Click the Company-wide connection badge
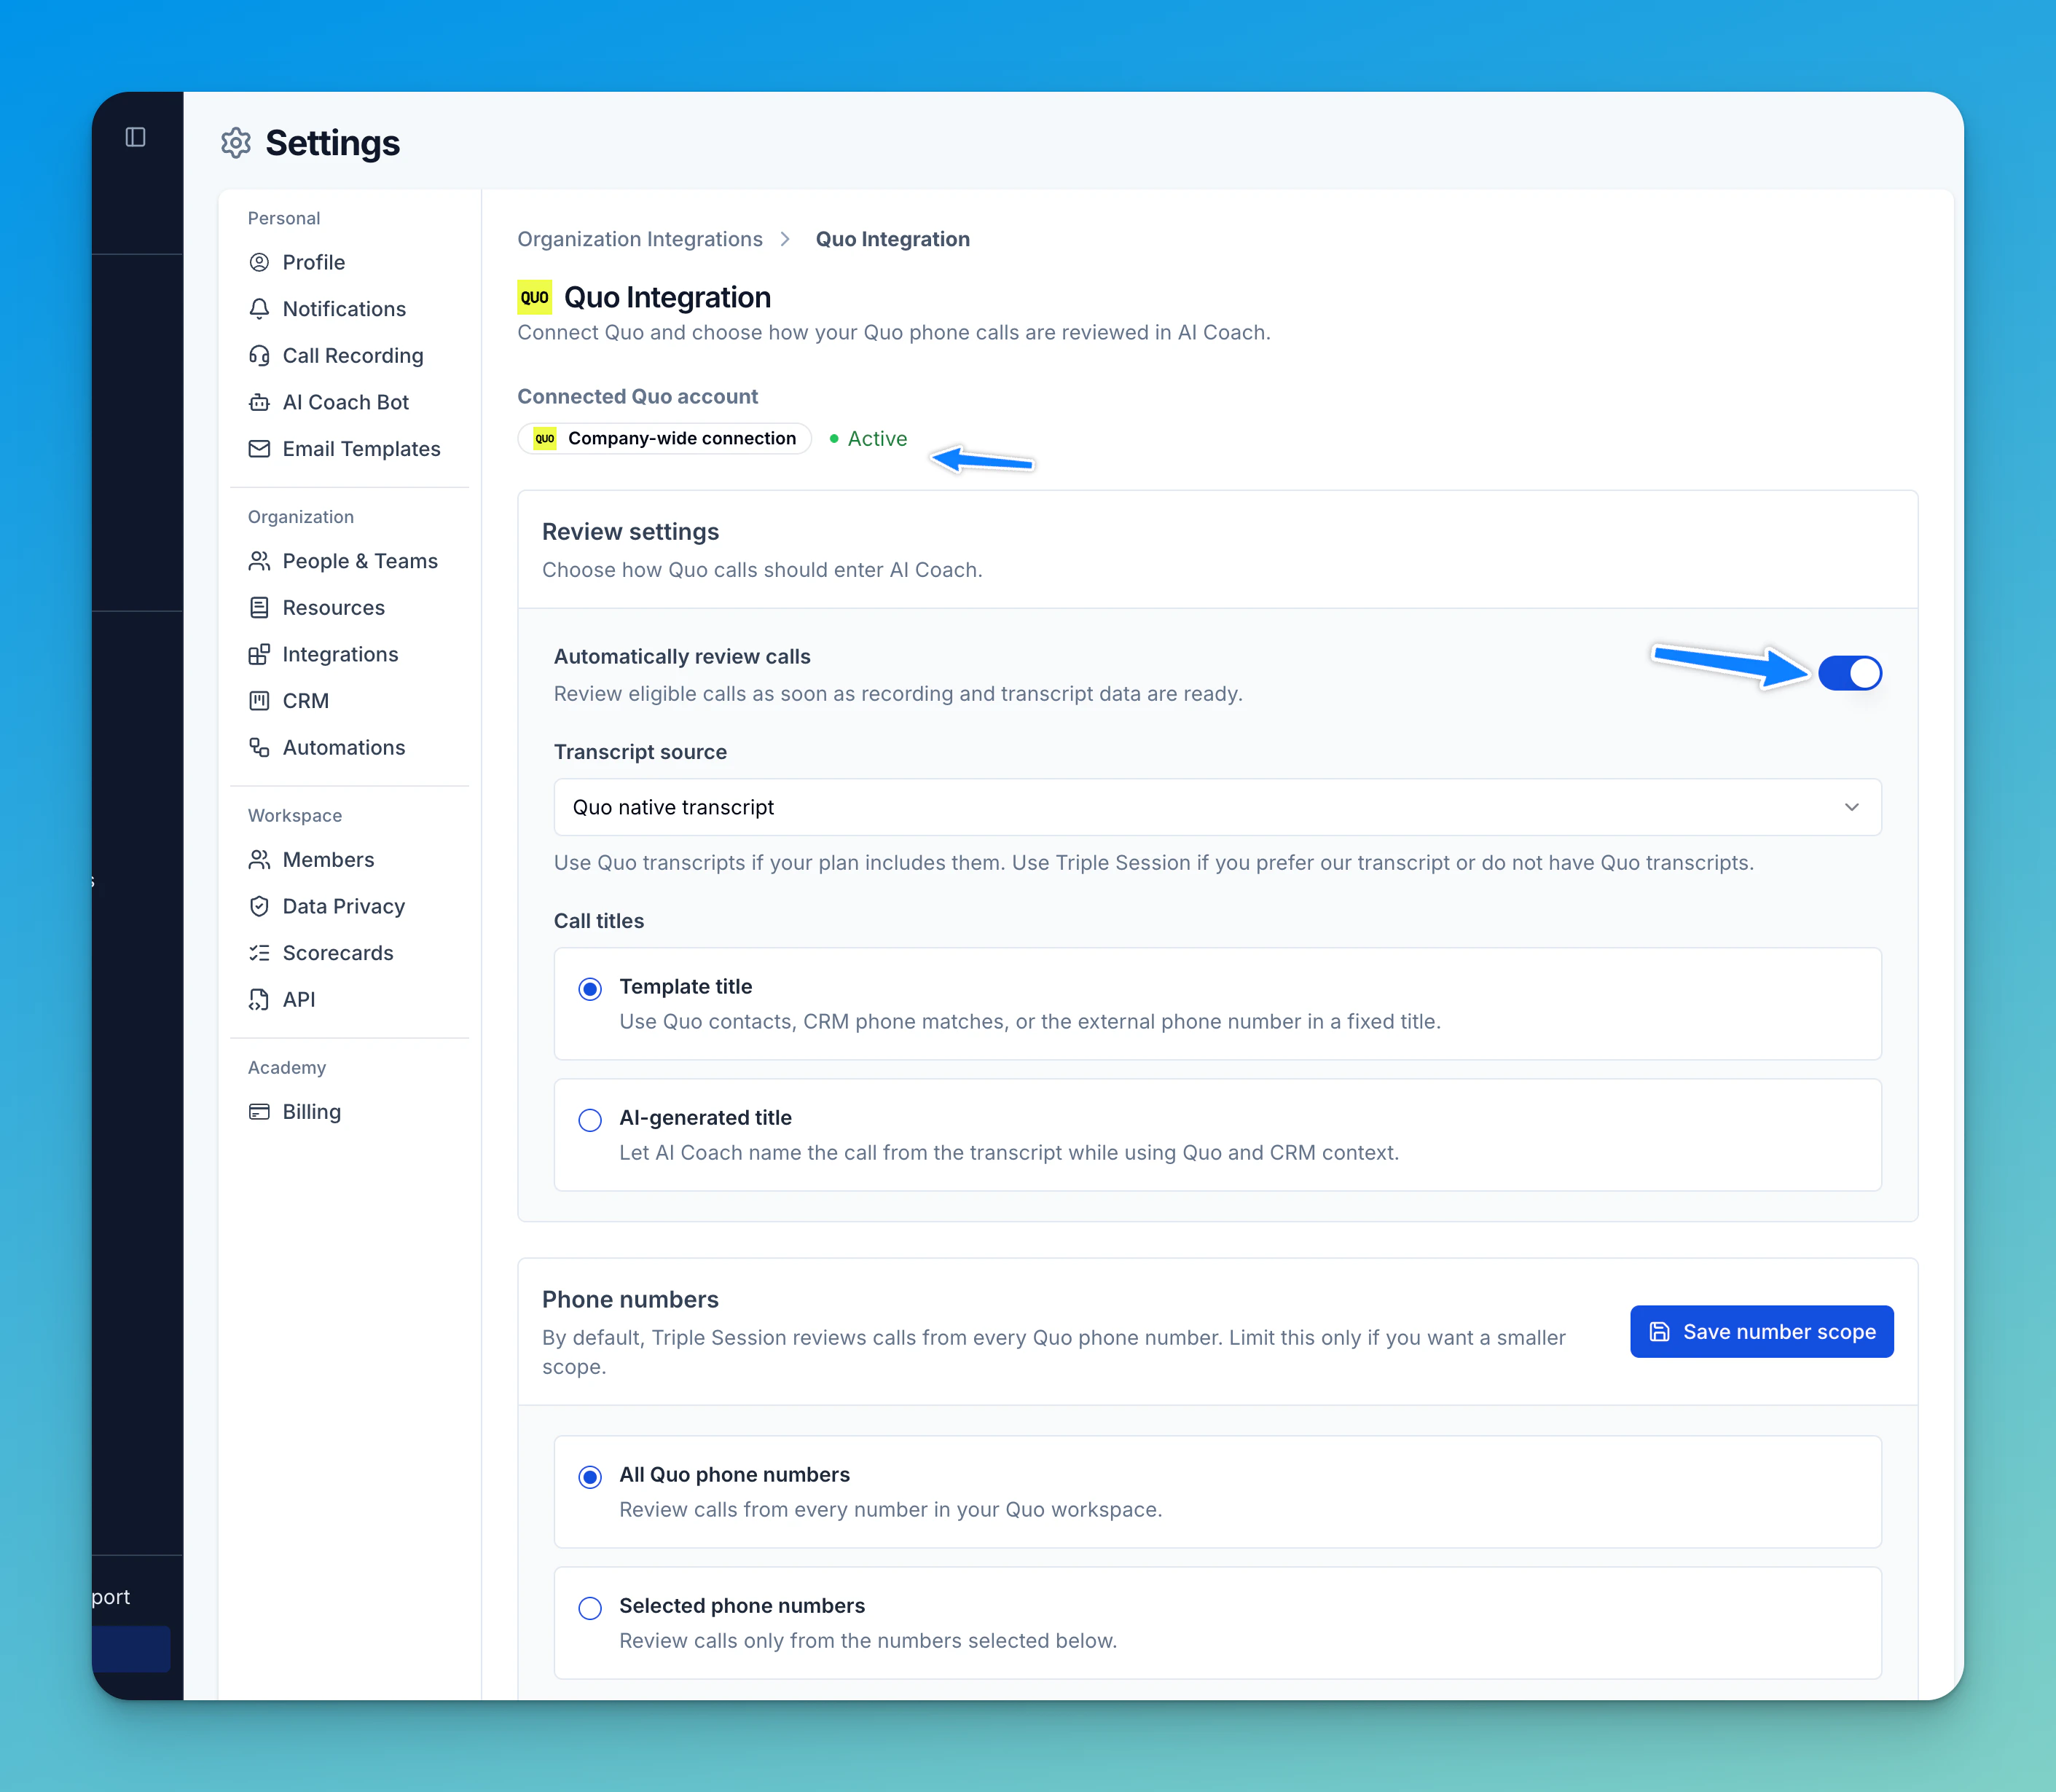This screenshot has height=1792, width=2056. point(664,438)
